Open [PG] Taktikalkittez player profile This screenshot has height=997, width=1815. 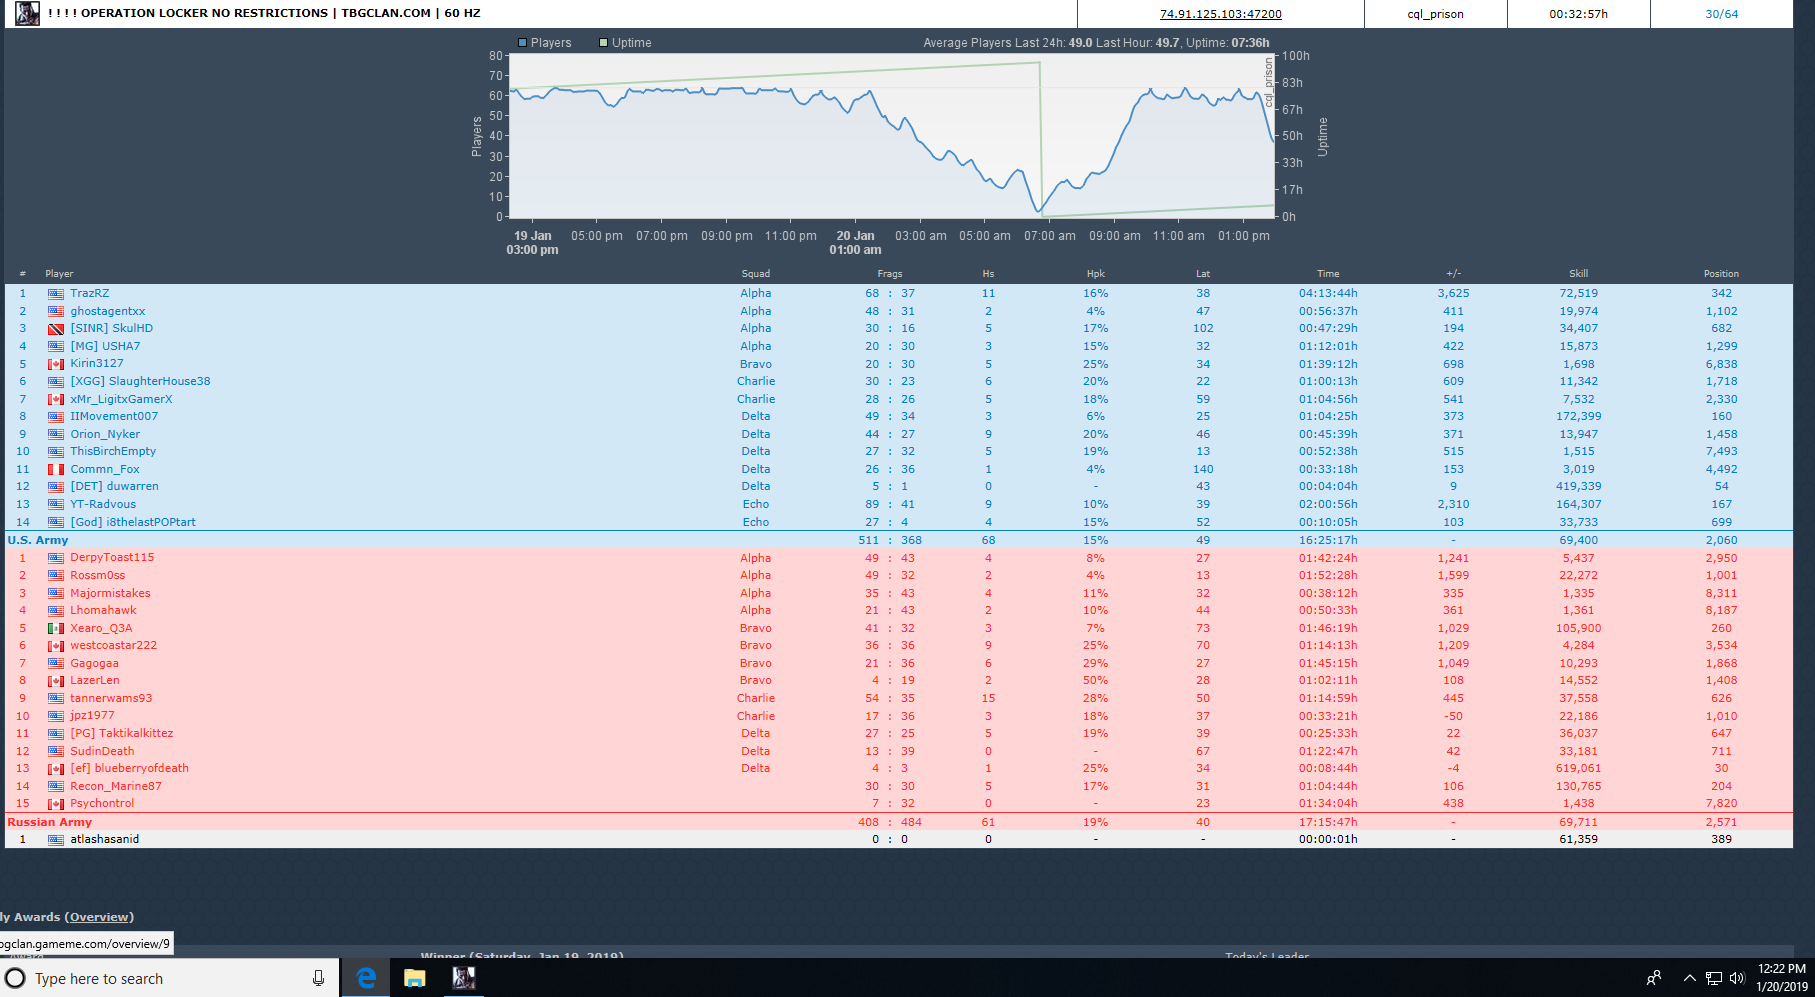(122, 733)
